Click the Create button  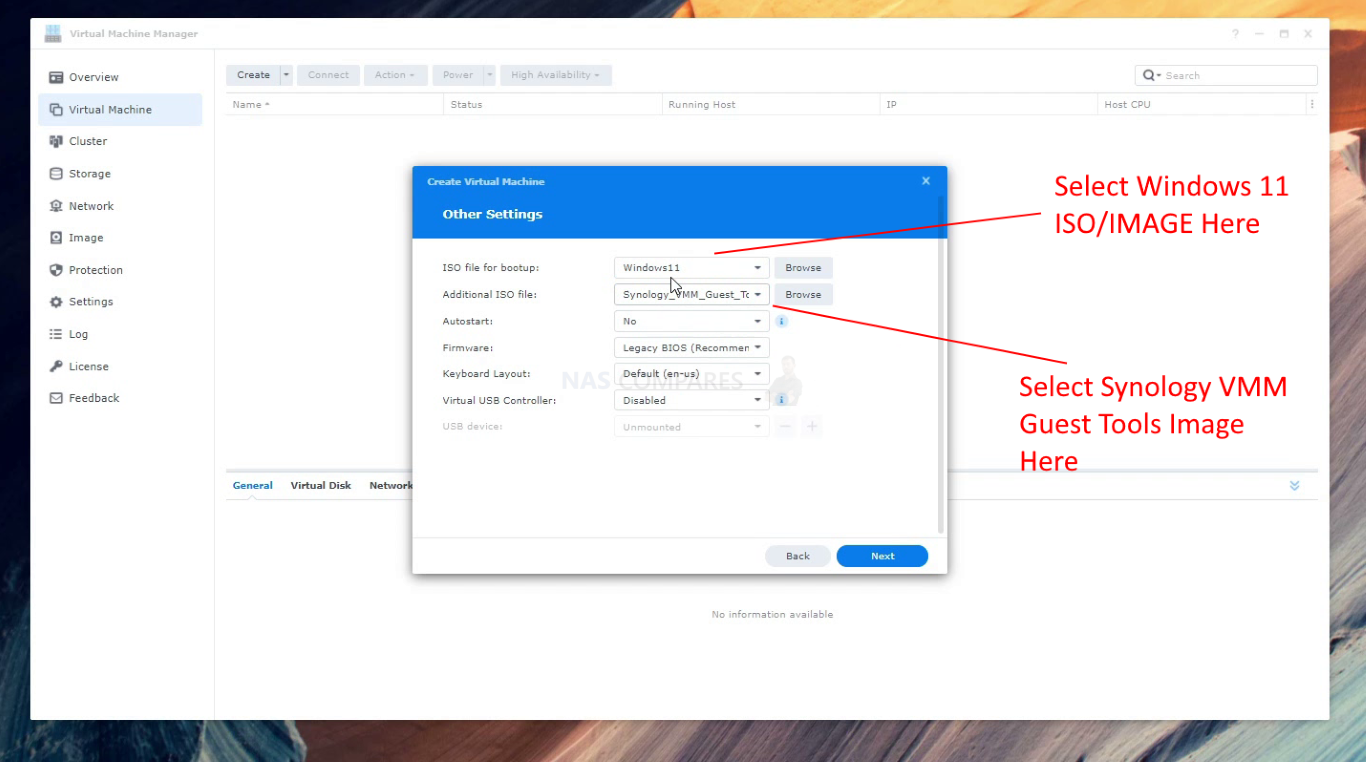click(x=253, y=75)
